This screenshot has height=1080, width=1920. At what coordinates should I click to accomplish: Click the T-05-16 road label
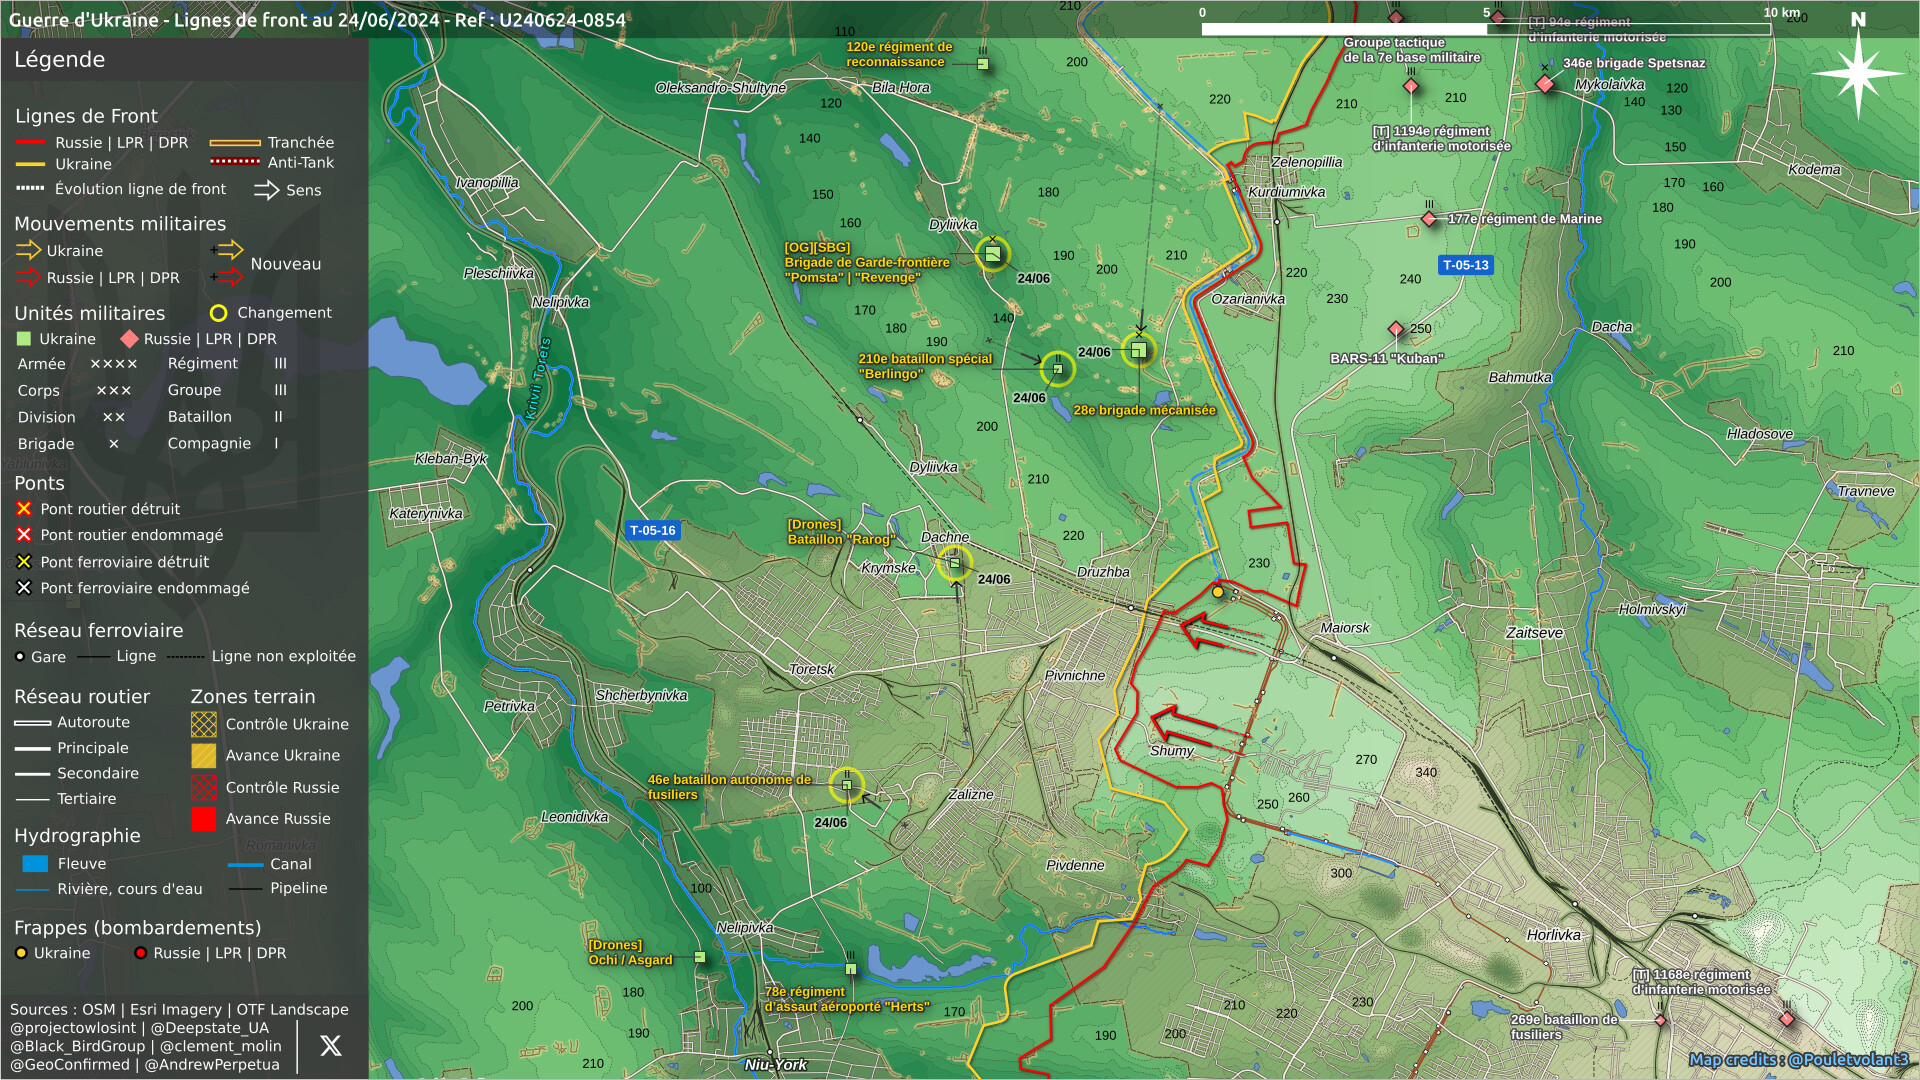tap(652, 531)
